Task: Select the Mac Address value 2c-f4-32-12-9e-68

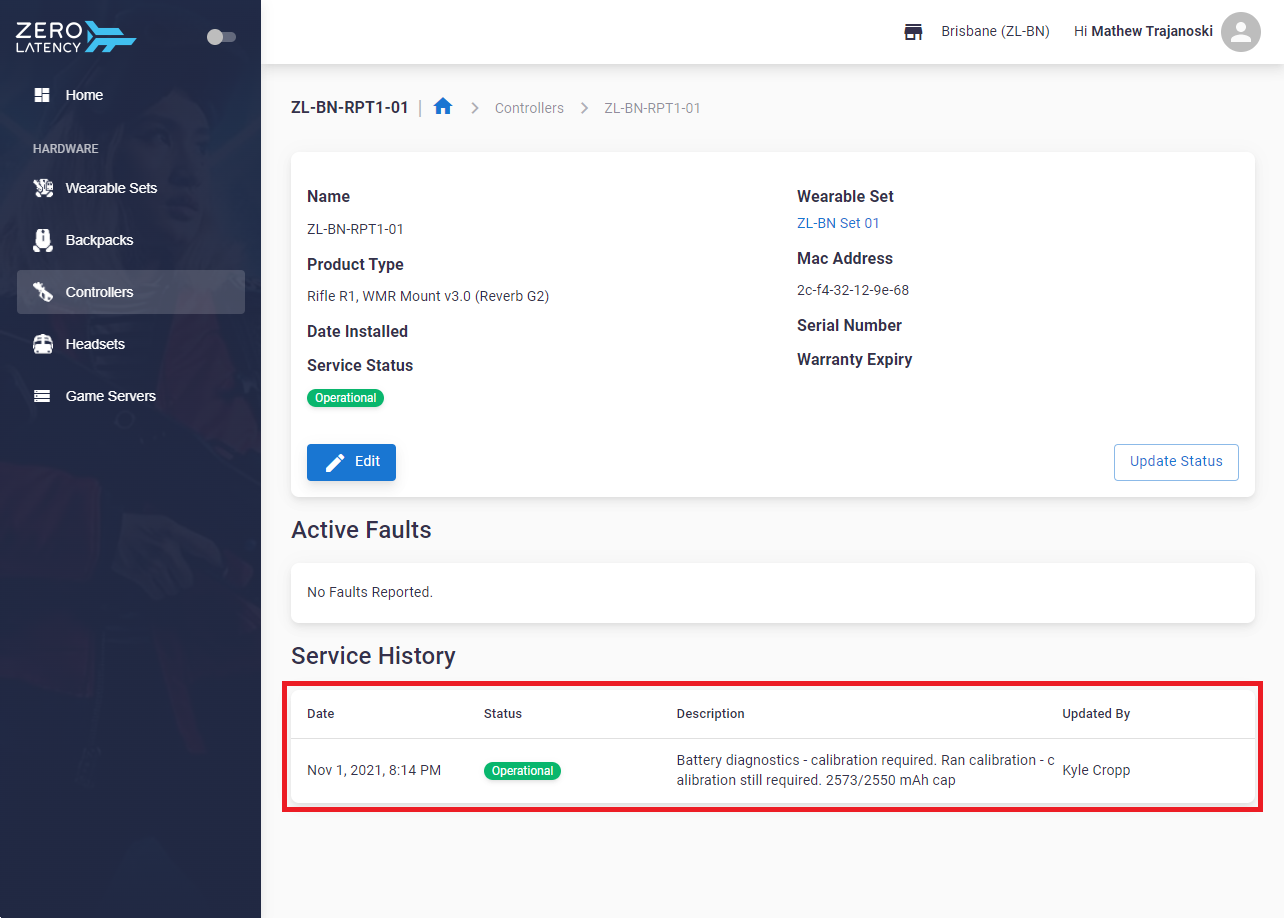Action: (x=853, y=291)
